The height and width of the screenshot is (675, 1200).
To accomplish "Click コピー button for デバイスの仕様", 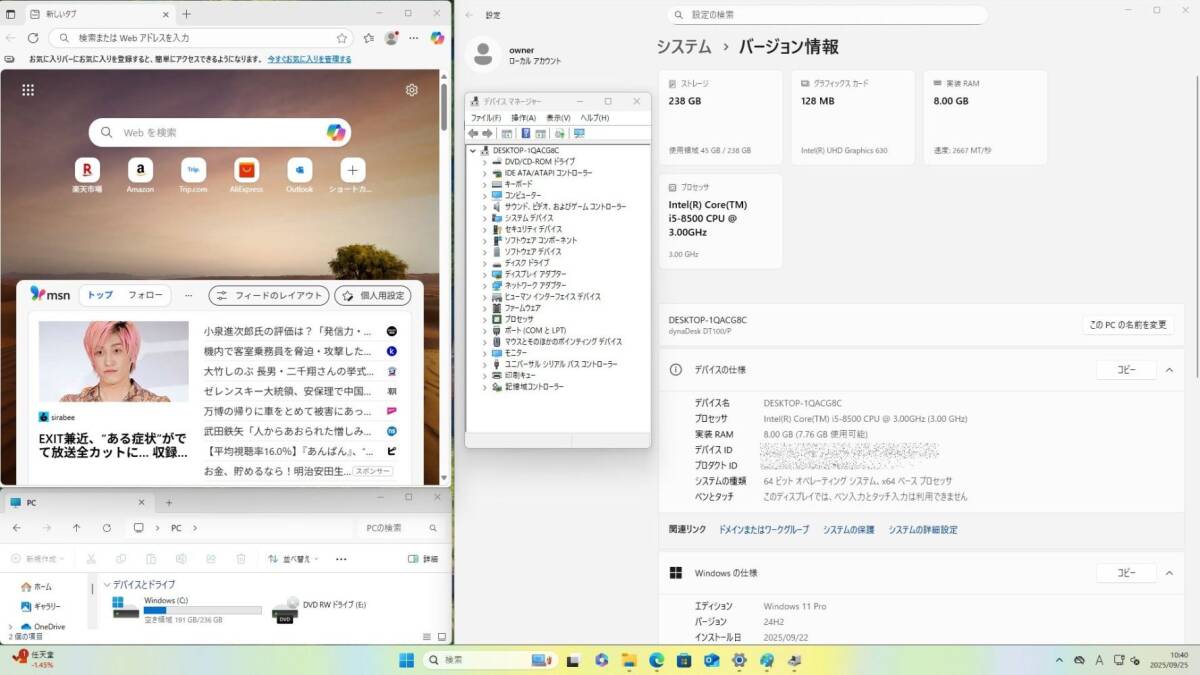I will click(x=1126, y=370).
